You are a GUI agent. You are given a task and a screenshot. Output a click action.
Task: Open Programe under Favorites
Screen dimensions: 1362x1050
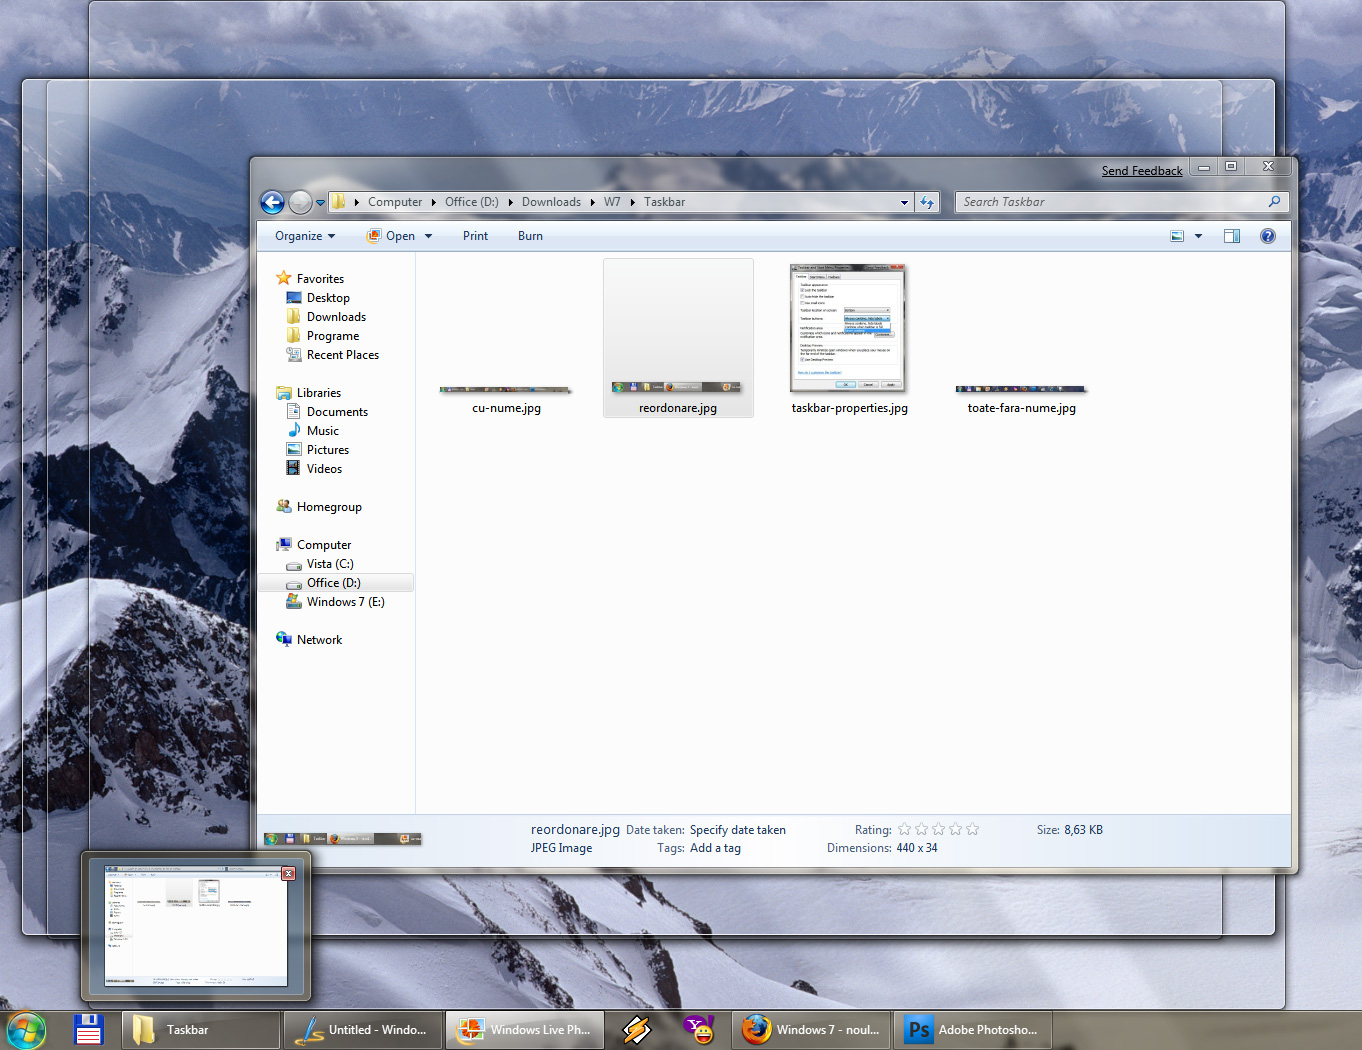(x=323, y=336)
